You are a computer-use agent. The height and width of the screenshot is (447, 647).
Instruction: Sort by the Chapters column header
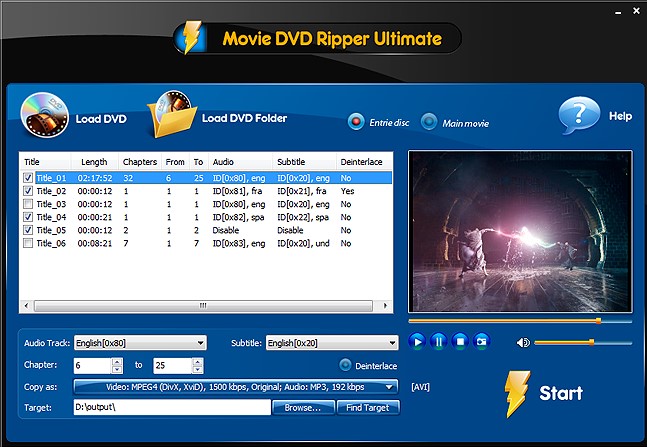click(140, 162)
